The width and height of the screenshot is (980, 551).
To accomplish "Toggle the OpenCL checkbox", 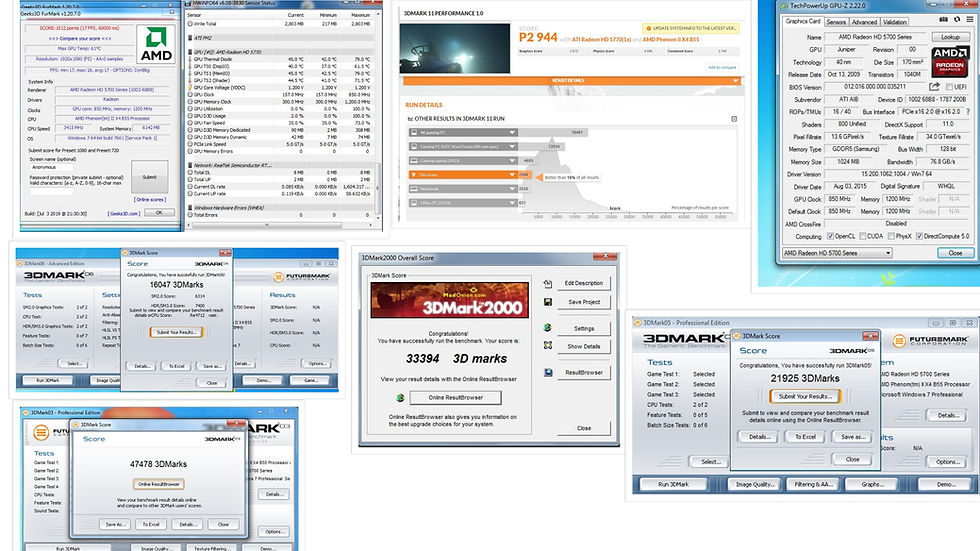I will tap(830, 236).
